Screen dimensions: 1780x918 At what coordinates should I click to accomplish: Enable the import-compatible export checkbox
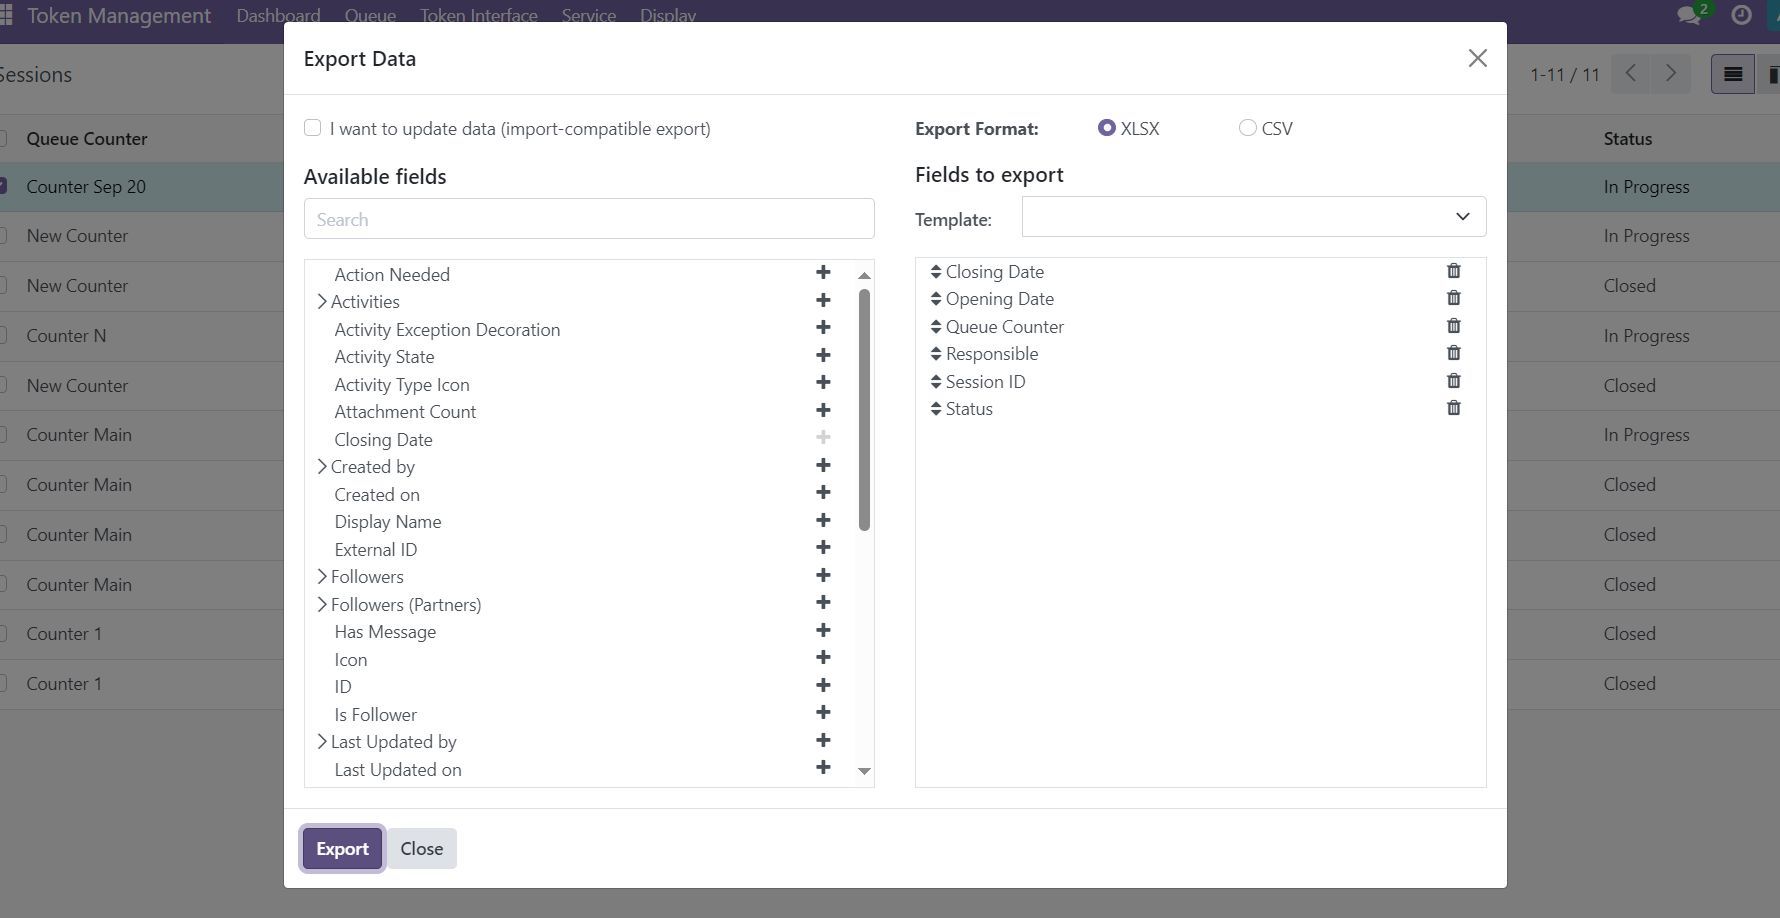coord(313,128)
